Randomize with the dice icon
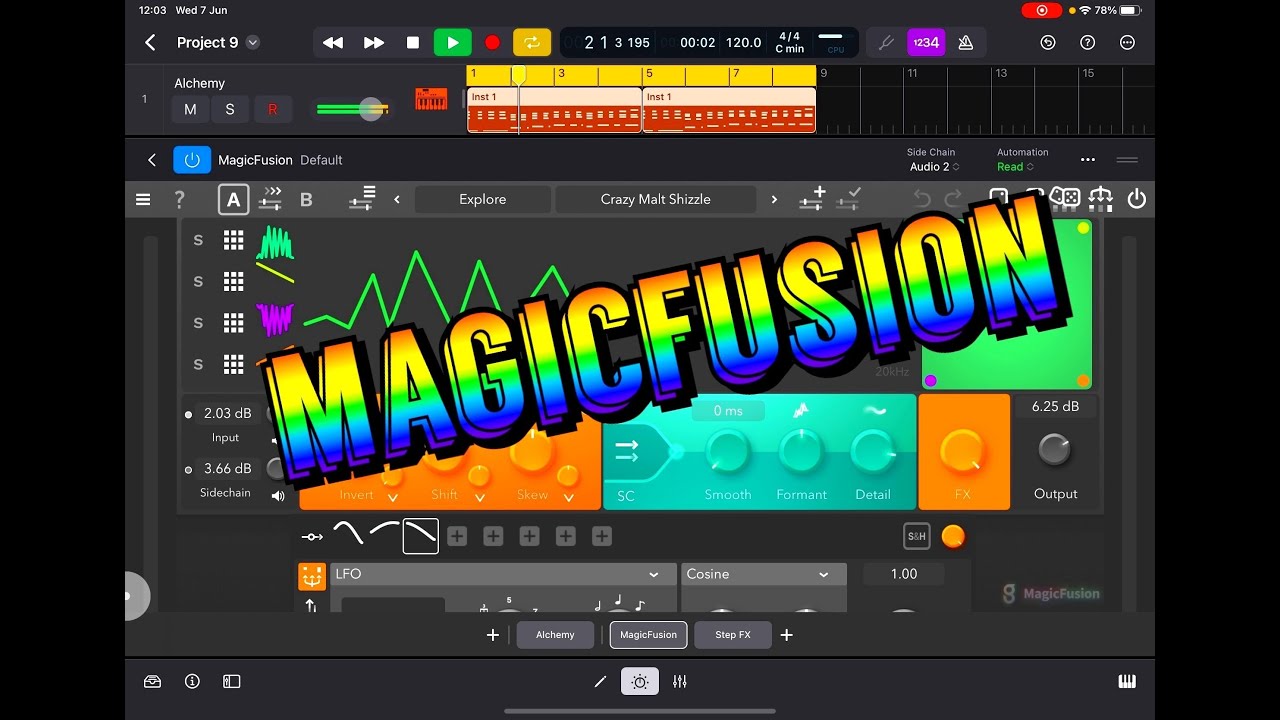 pos(1065,198)
